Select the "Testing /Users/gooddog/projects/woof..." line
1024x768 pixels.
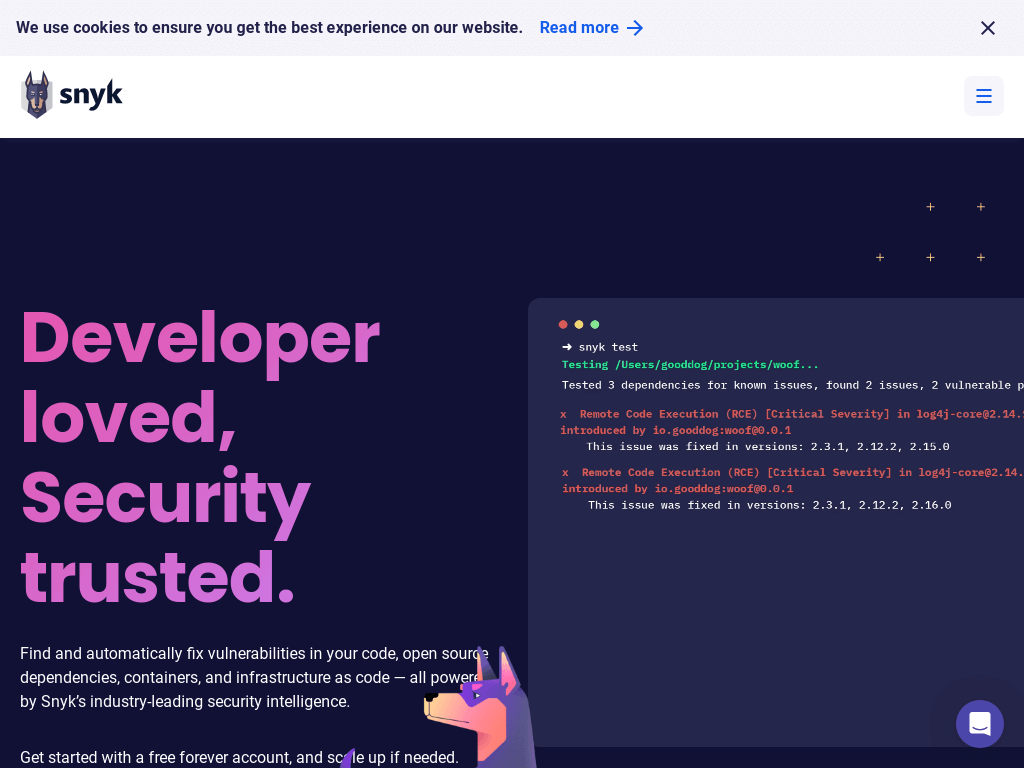coord(690,364)
